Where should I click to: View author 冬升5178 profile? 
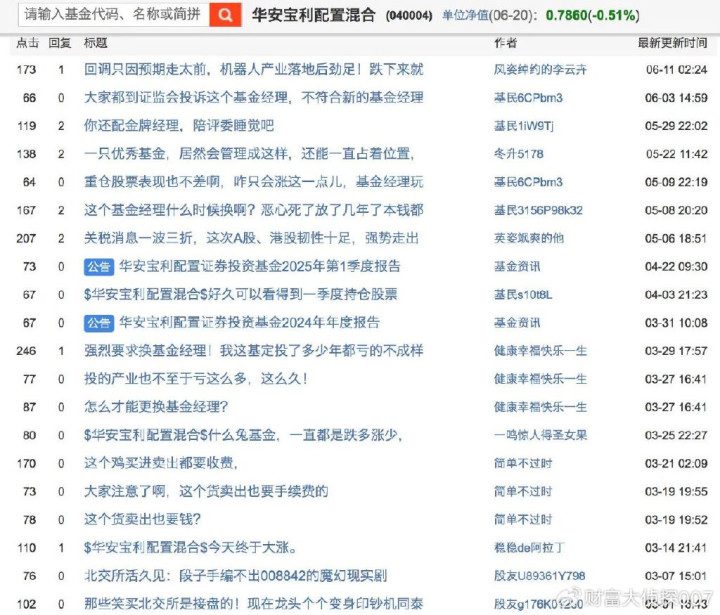[518, 153]
